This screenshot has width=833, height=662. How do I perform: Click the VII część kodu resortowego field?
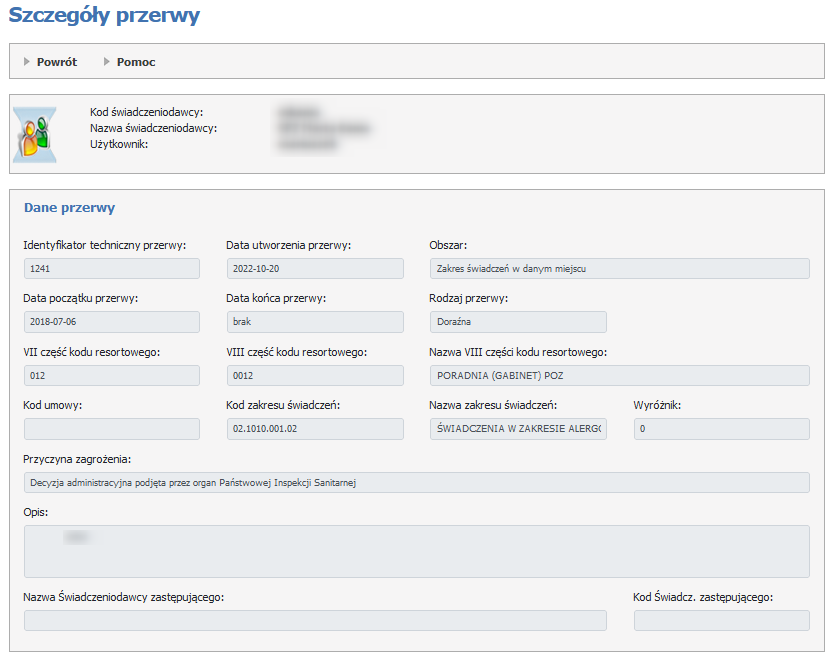(x=111, y=375)
